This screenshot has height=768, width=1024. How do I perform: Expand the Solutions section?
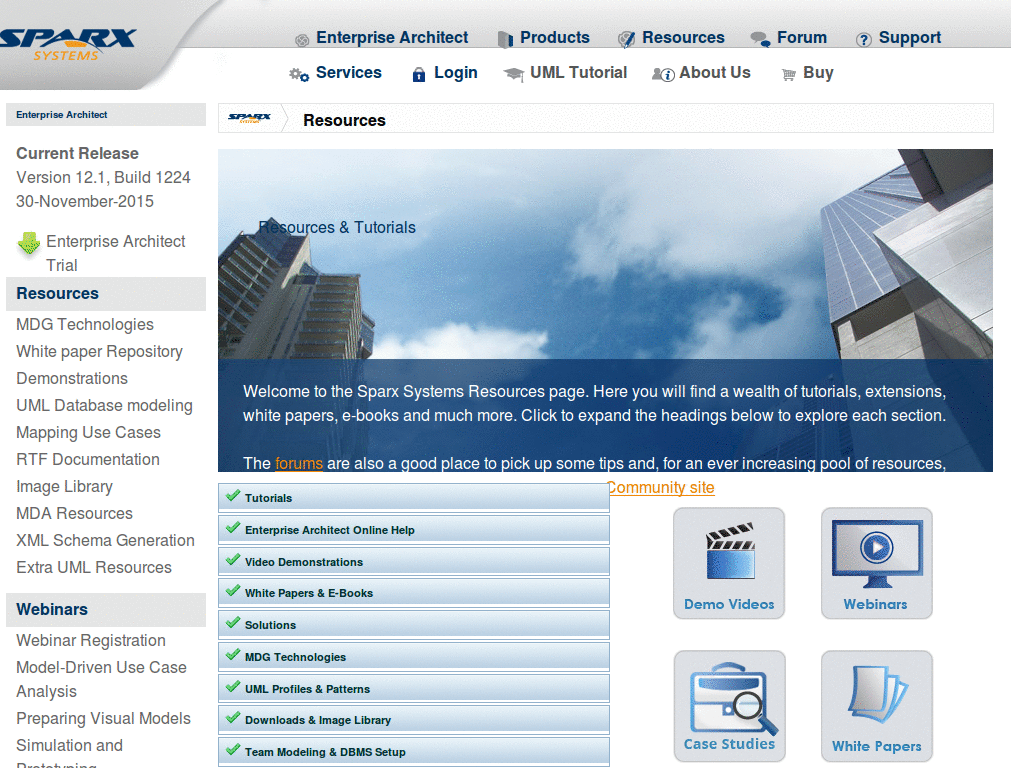coord(413,625)
